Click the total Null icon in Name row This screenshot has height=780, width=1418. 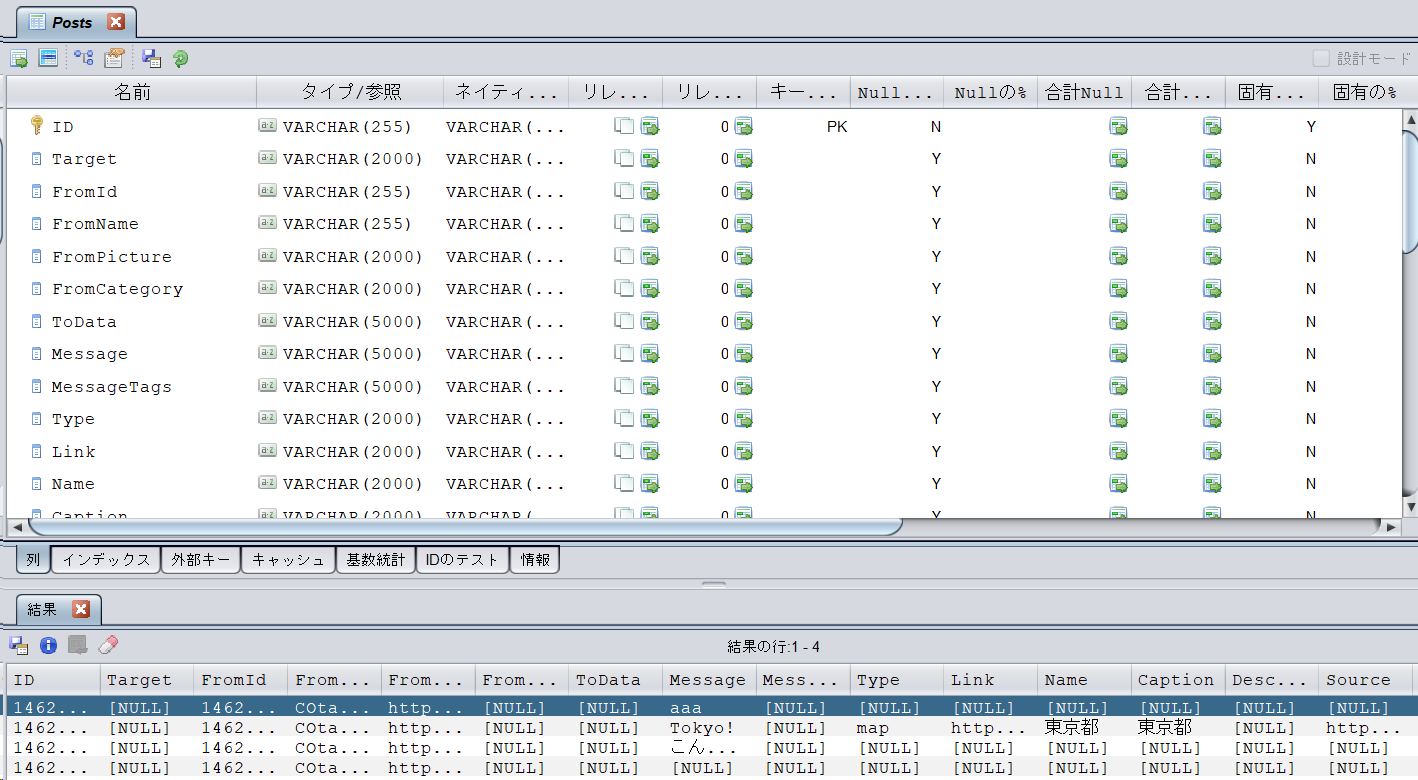[x=1118, y=484]
